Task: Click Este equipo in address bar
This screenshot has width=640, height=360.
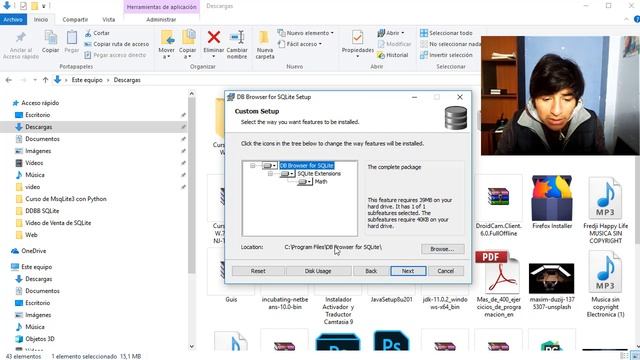Action: point(87,80)
